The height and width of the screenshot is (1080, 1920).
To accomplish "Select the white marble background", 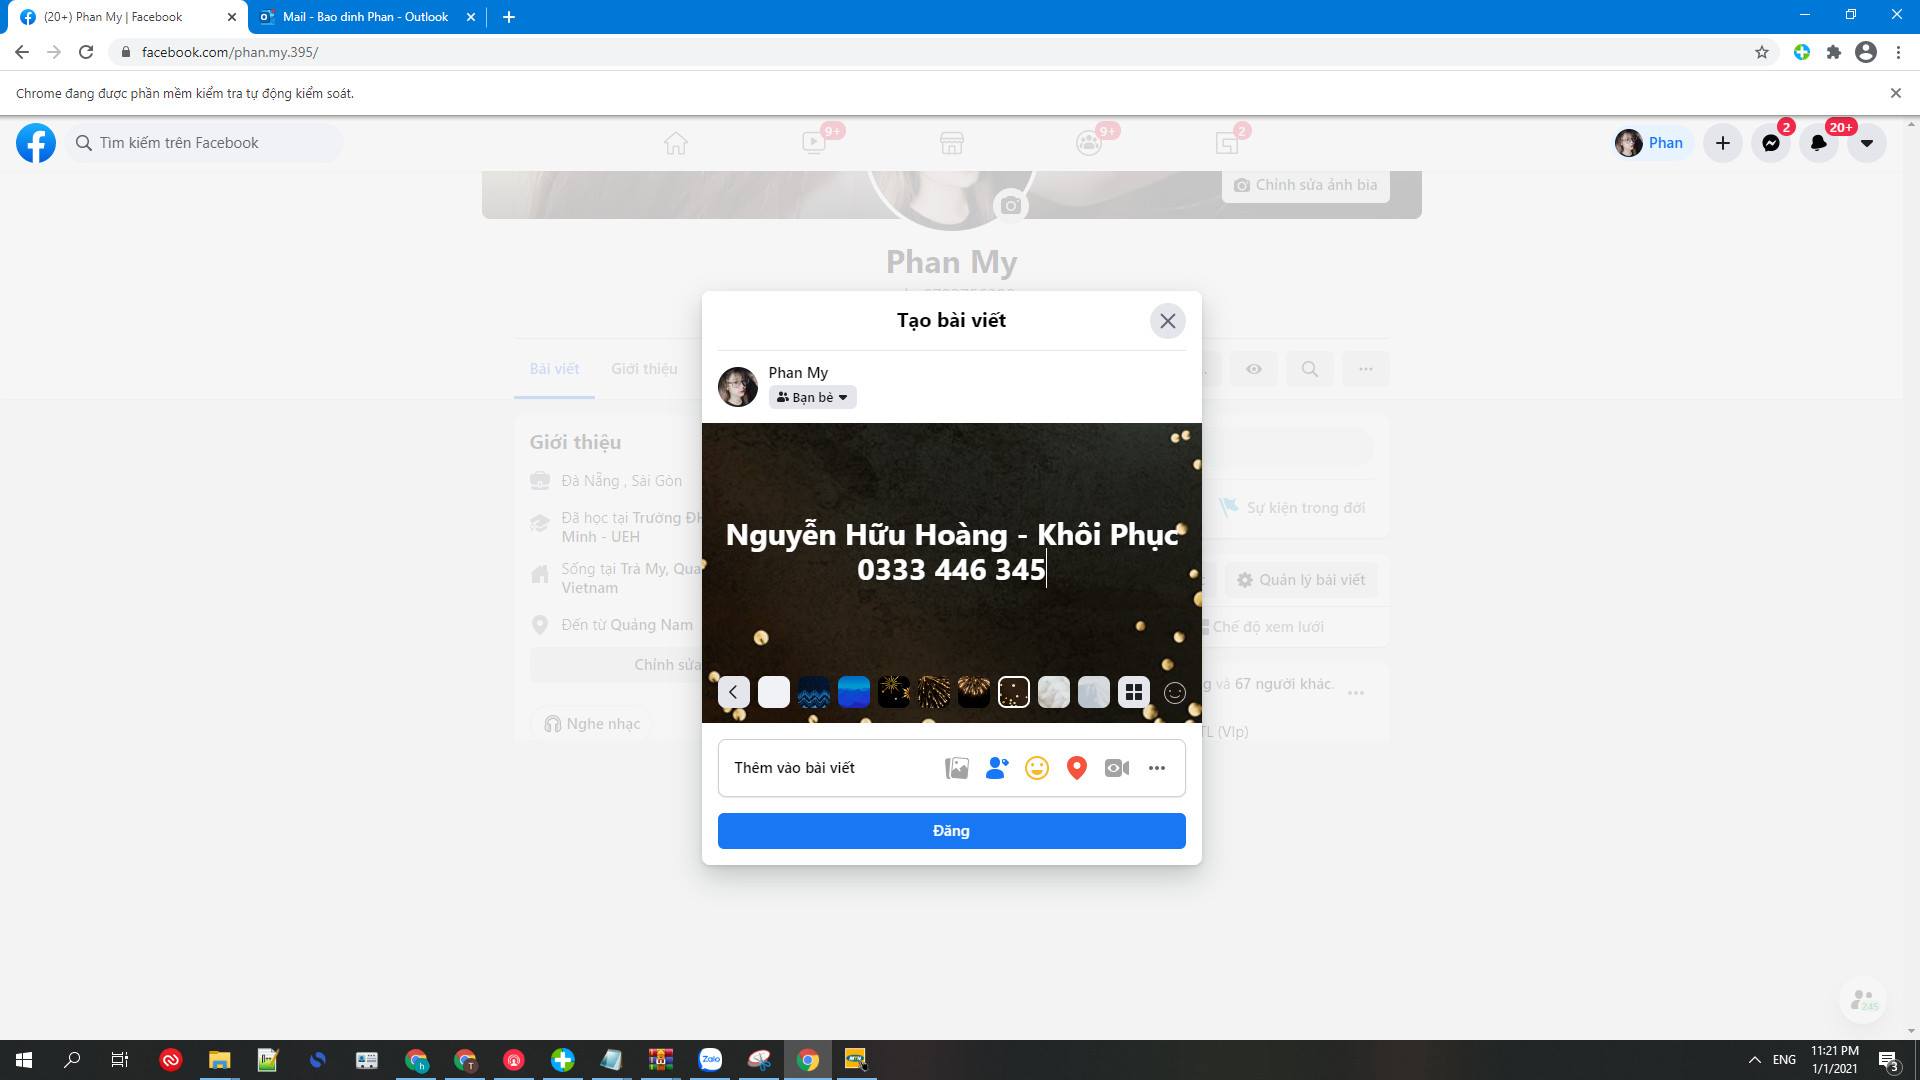I will (1054, 692).
